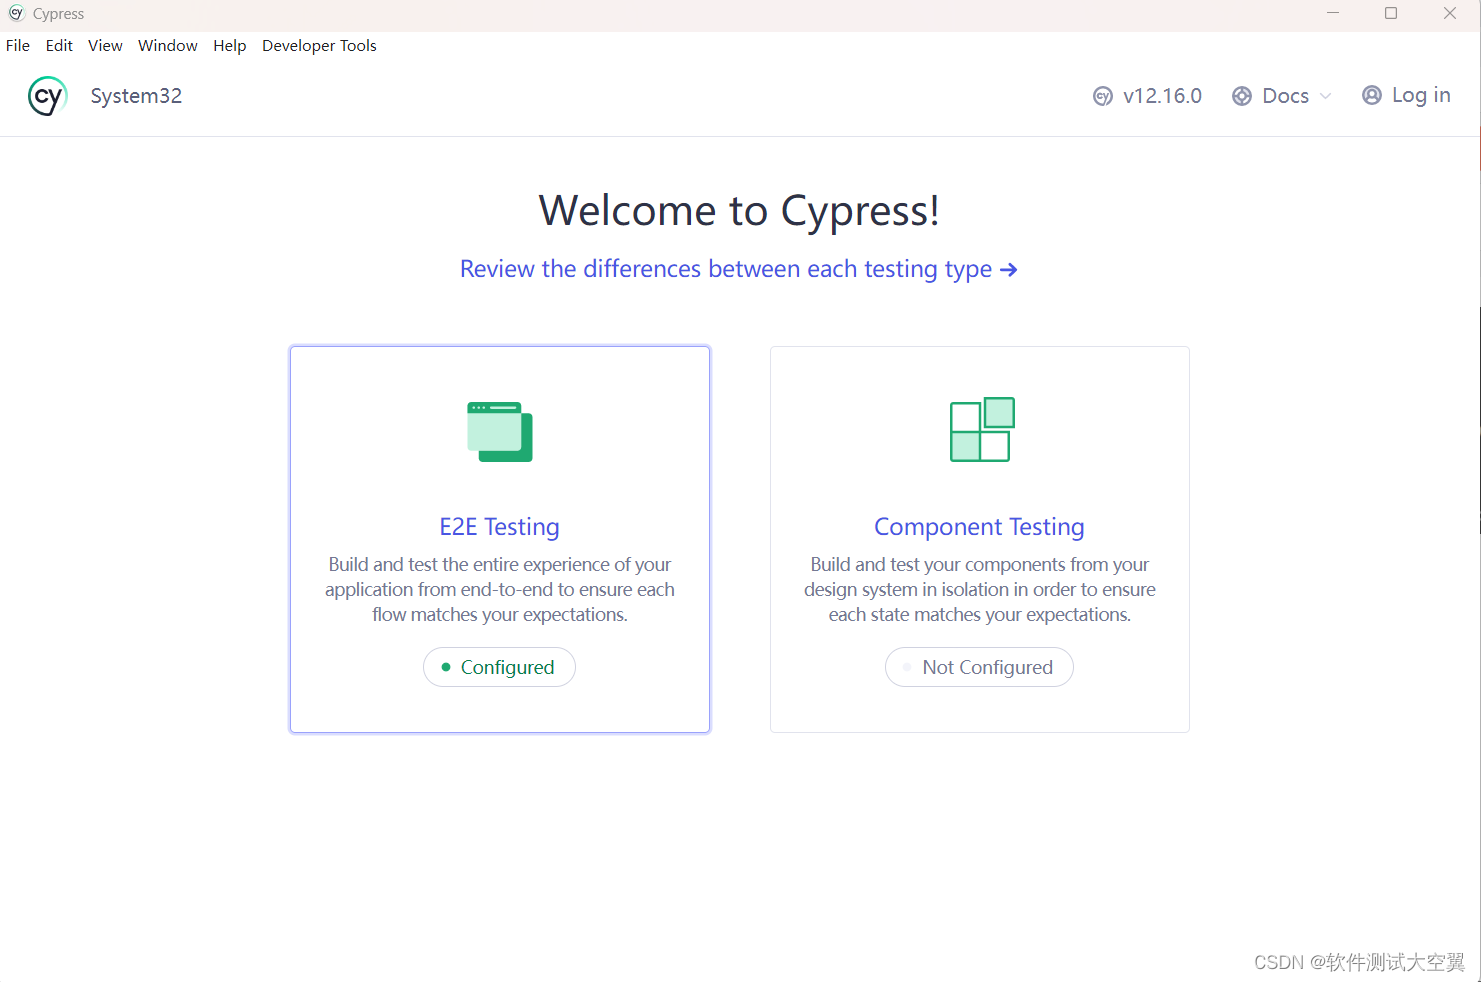The width and height of the screenshot is (1481, 982).
Task: Expand the Docs dropdown chevron
Action: pyautogui.click(x=1326, y=96)
